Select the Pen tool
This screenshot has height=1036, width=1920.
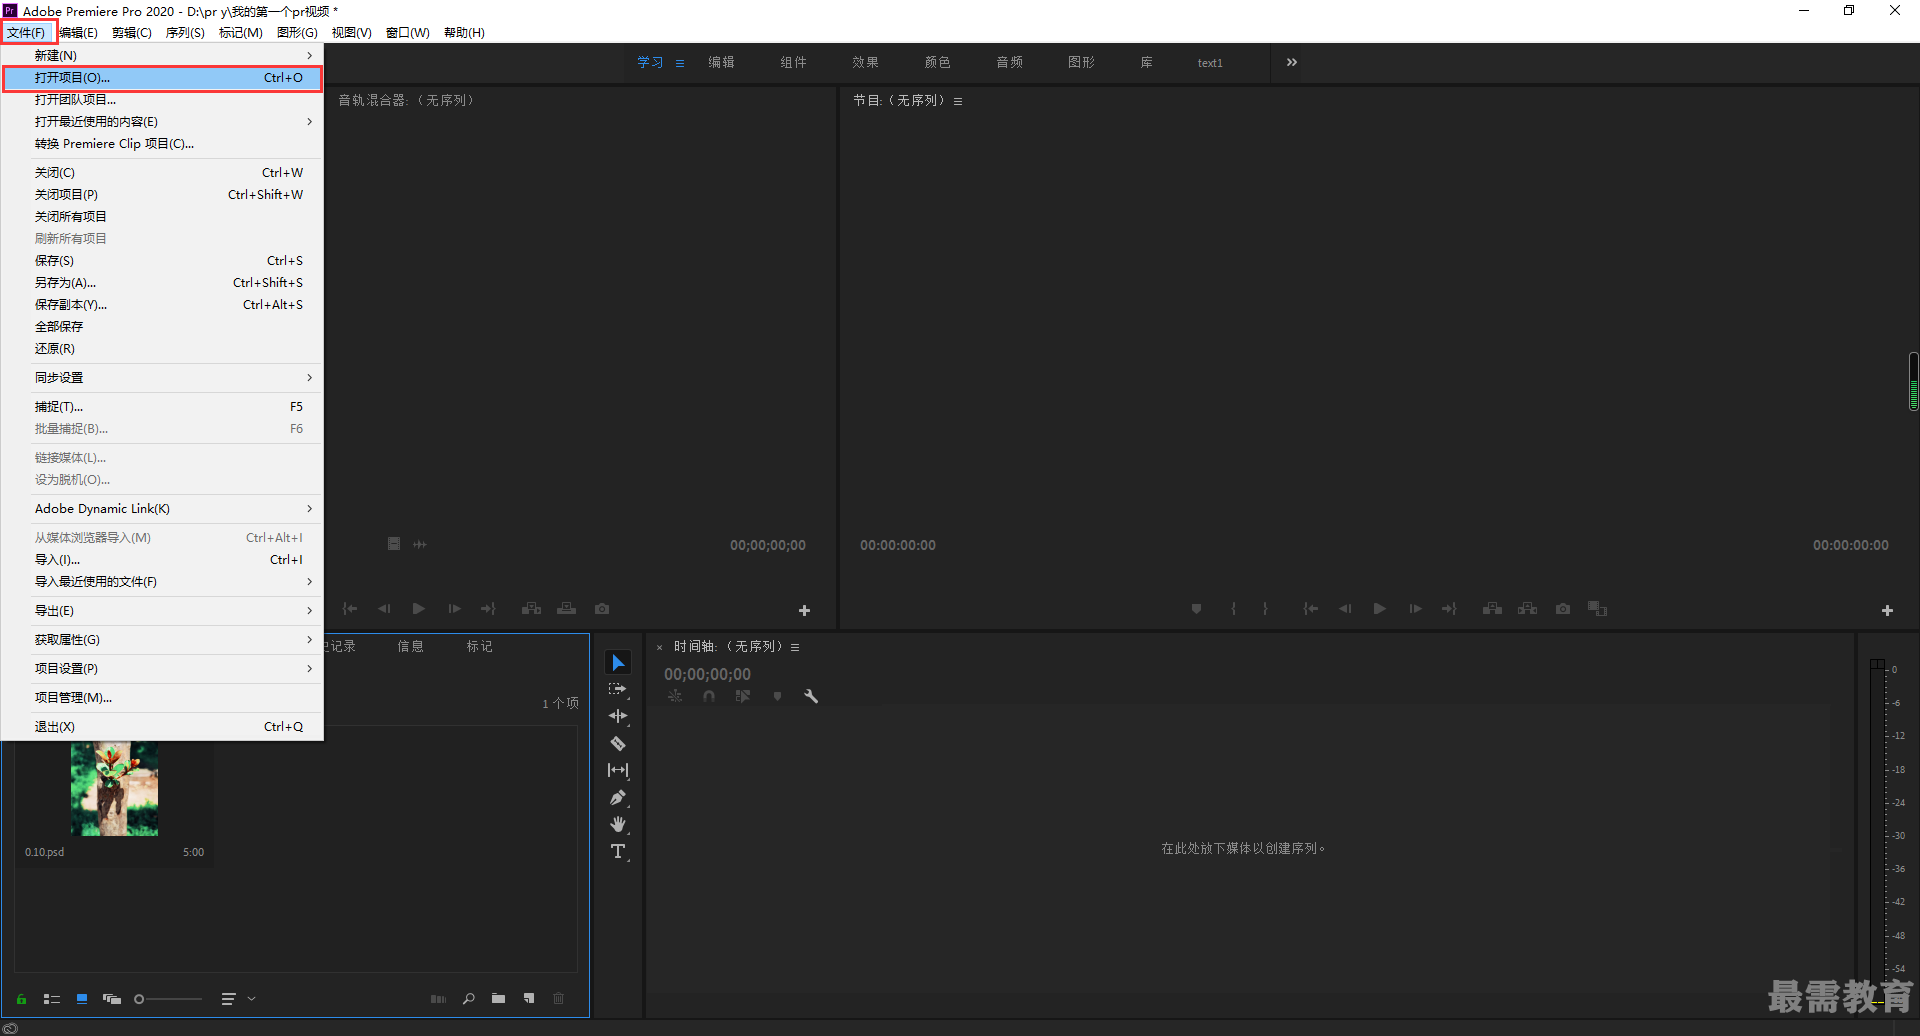coord(618,797)
